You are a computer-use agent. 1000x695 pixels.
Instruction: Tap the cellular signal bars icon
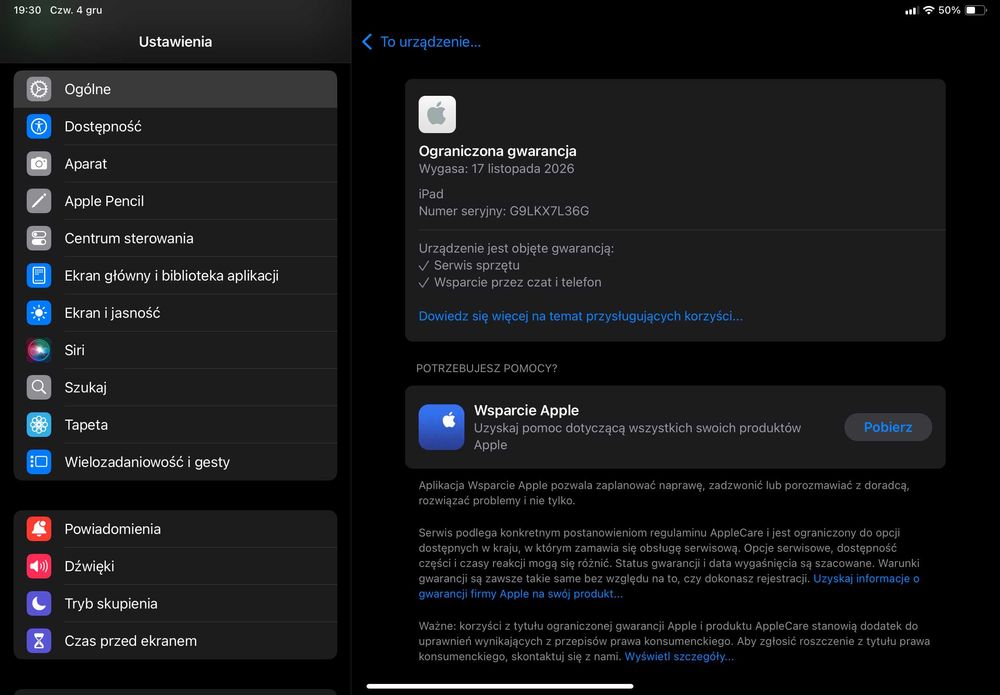912,10
